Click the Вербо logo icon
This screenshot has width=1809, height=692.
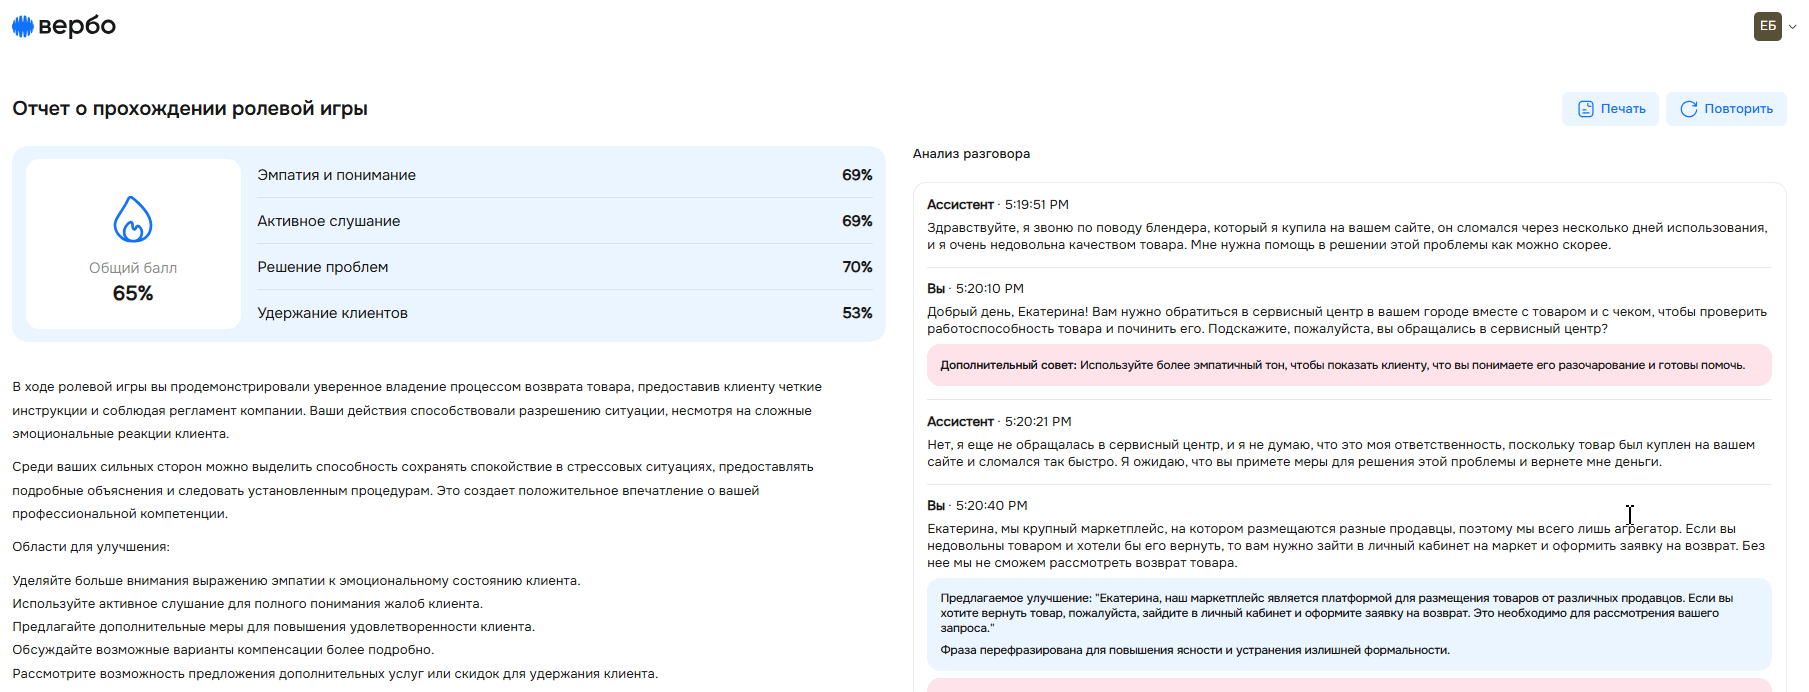point(22,27)
